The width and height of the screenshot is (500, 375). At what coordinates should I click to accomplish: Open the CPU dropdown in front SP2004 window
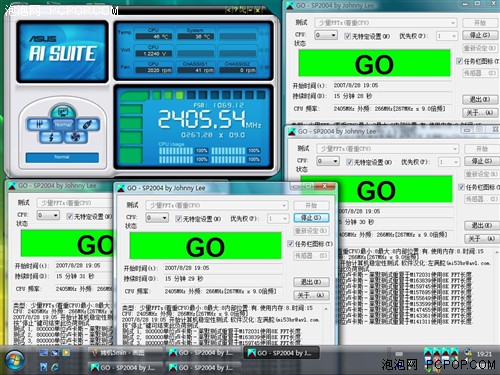coord(157,218)
